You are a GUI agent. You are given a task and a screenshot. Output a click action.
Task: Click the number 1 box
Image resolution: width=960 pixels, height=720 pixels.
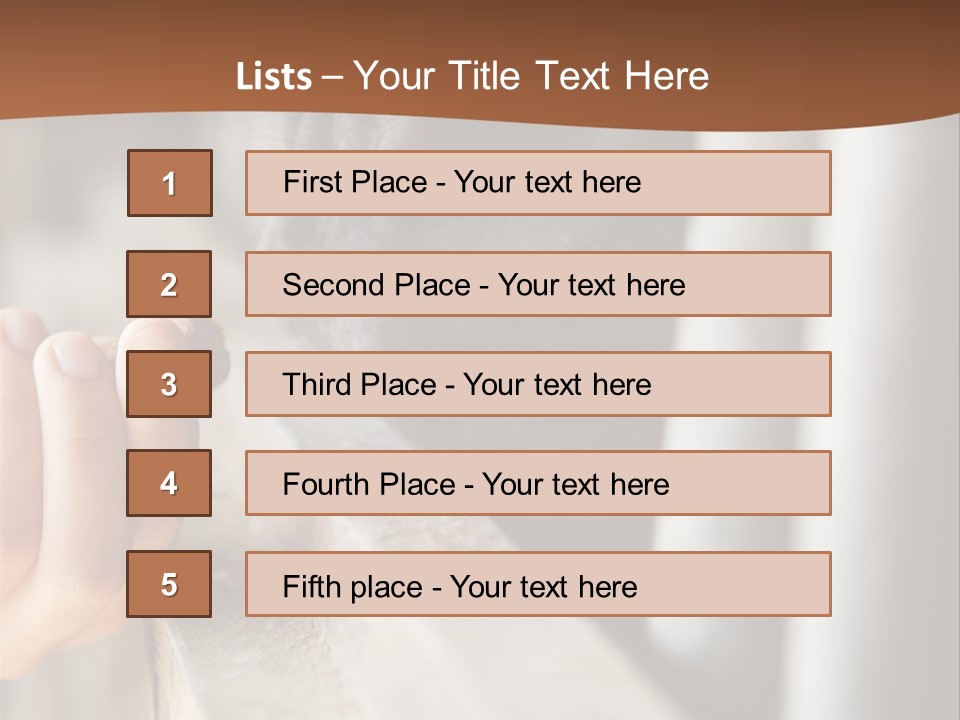(170, 183)
